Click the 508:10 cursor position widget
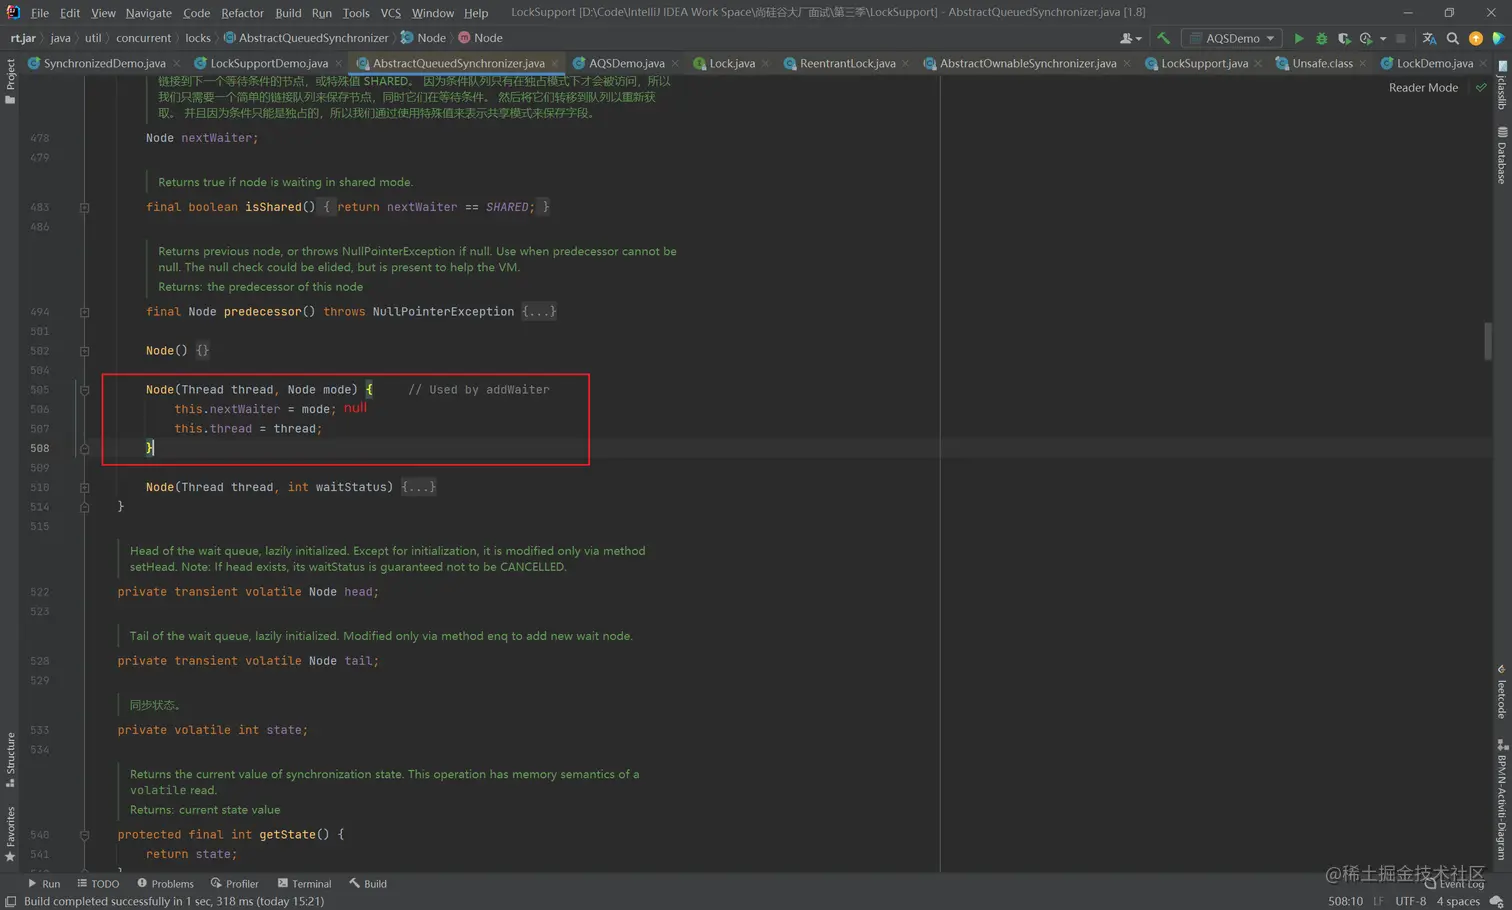The width and height of the screenshot is (1512, 910). (x=1345, y=902)
